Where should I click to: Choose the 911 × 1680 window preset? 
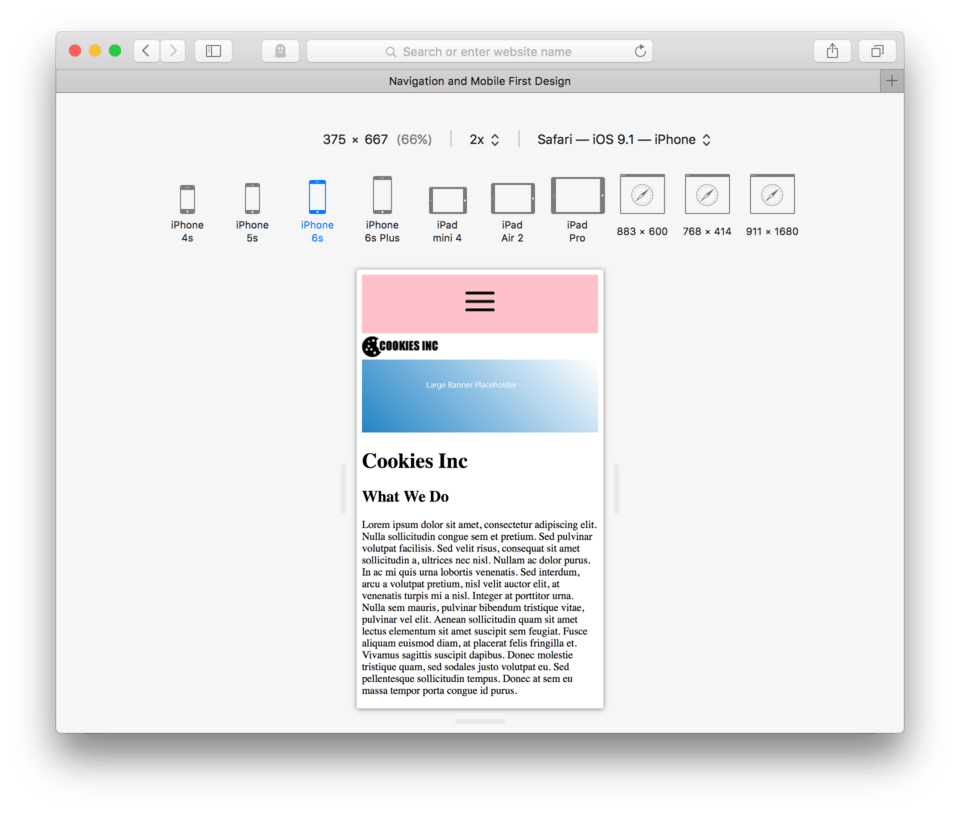pos(772,206)
